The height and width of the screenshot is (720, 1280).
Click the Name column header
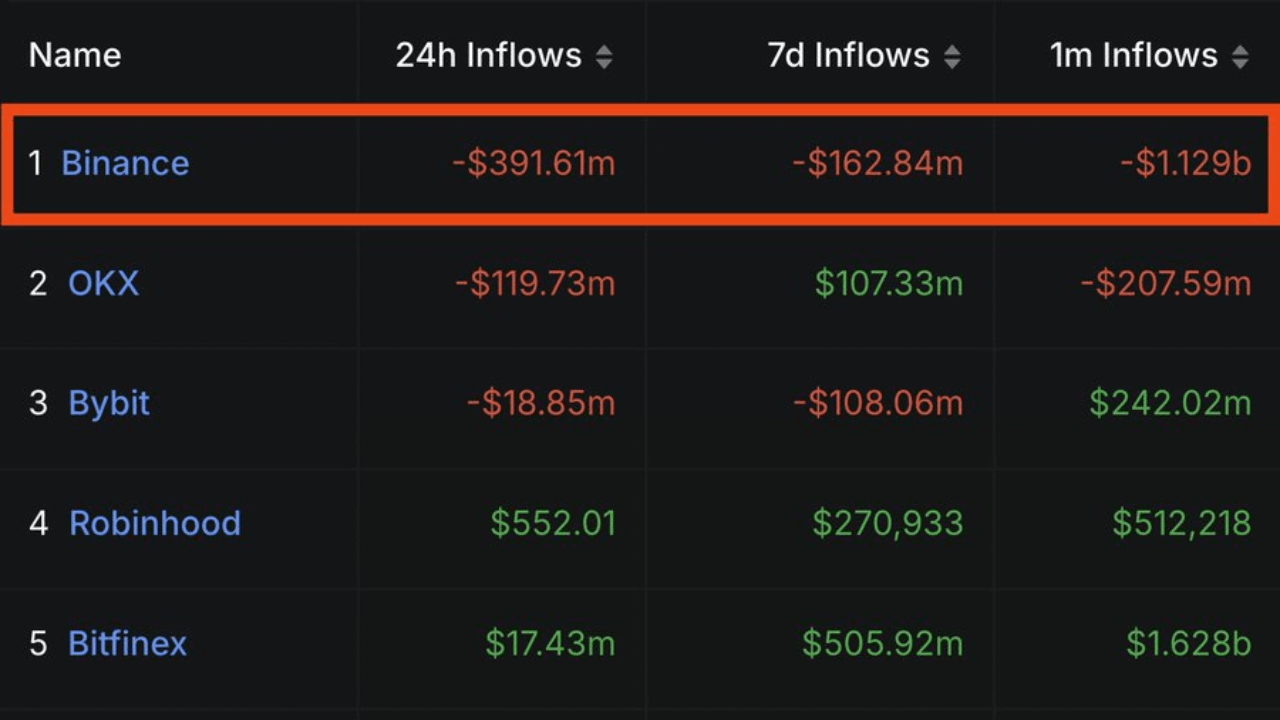[75, 55]
